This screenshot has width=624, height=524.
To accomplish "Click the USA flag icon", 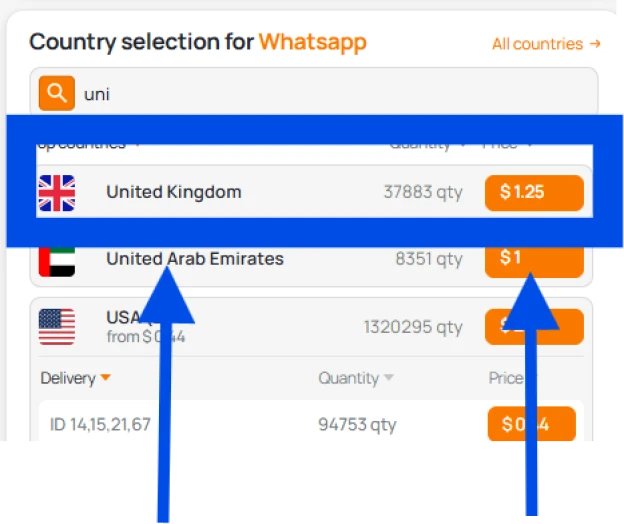I will pos(57,326).
